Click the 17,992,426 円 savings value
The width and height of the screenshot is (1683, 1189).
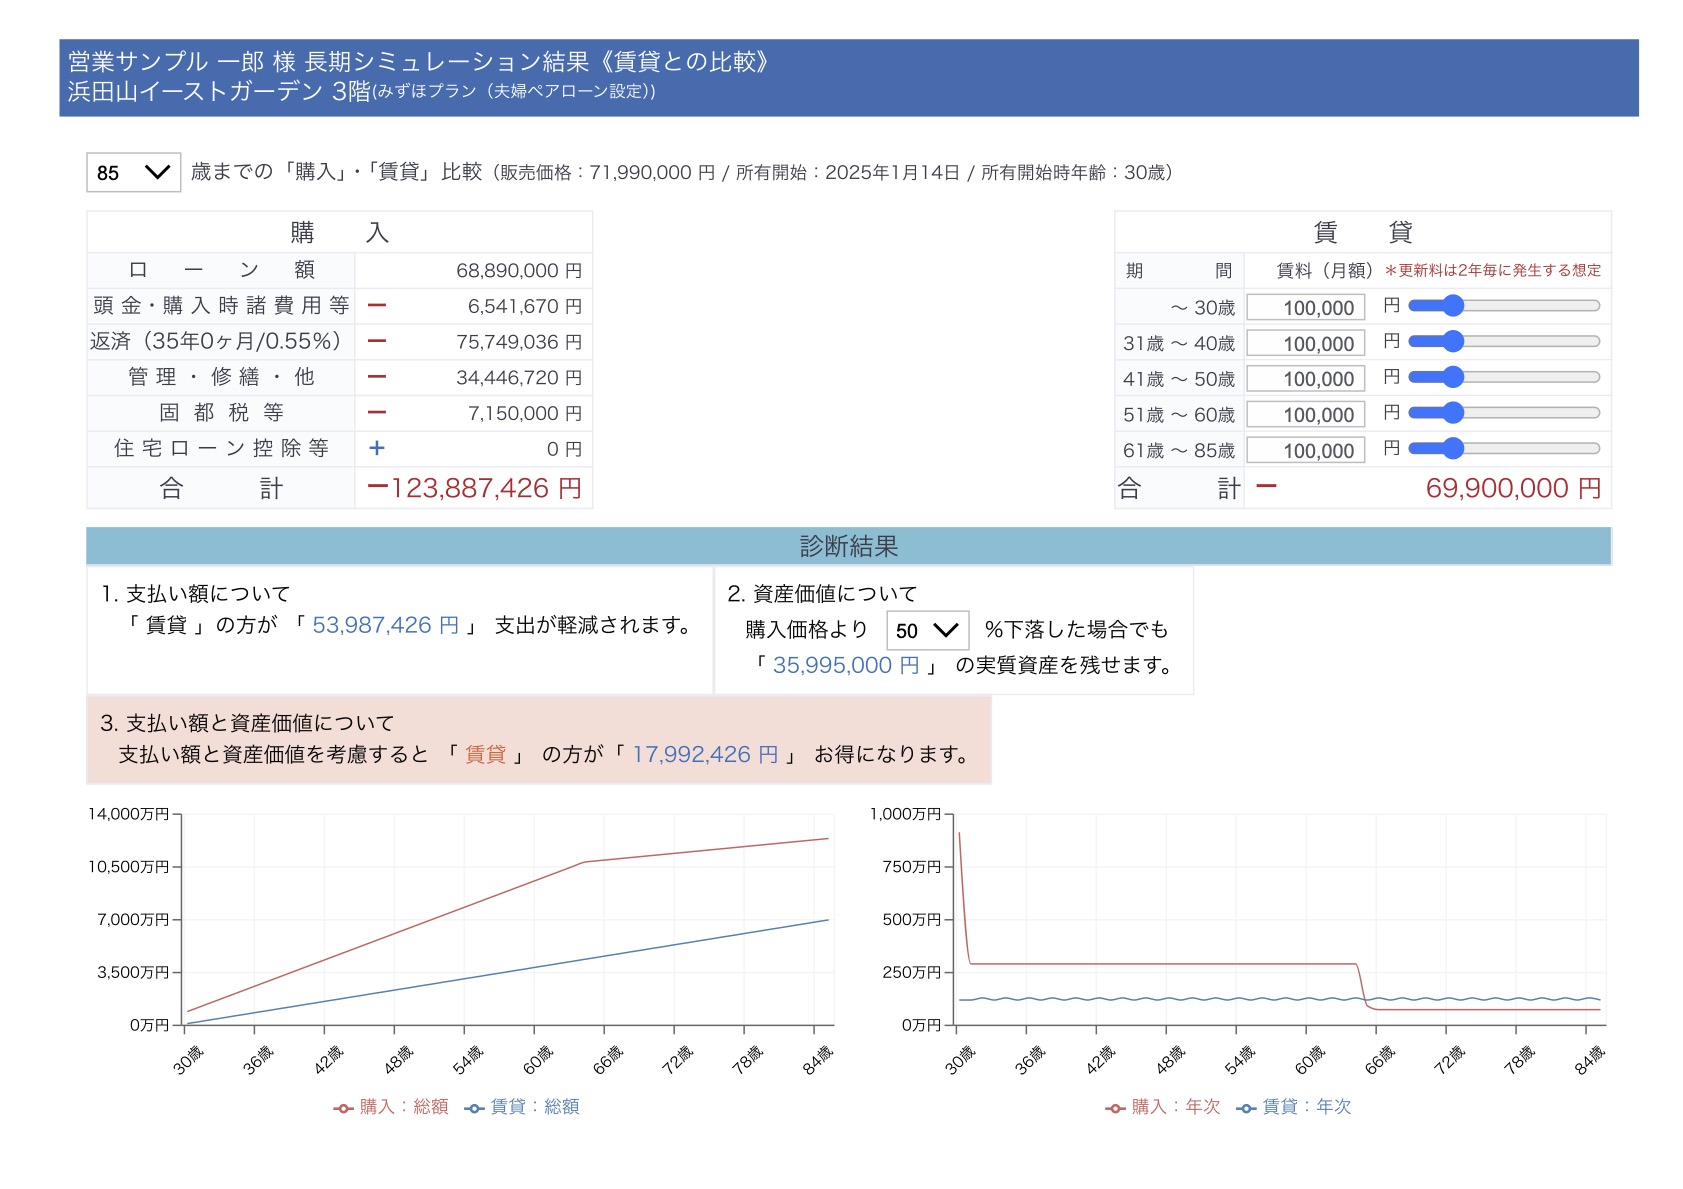pos(705,754)
